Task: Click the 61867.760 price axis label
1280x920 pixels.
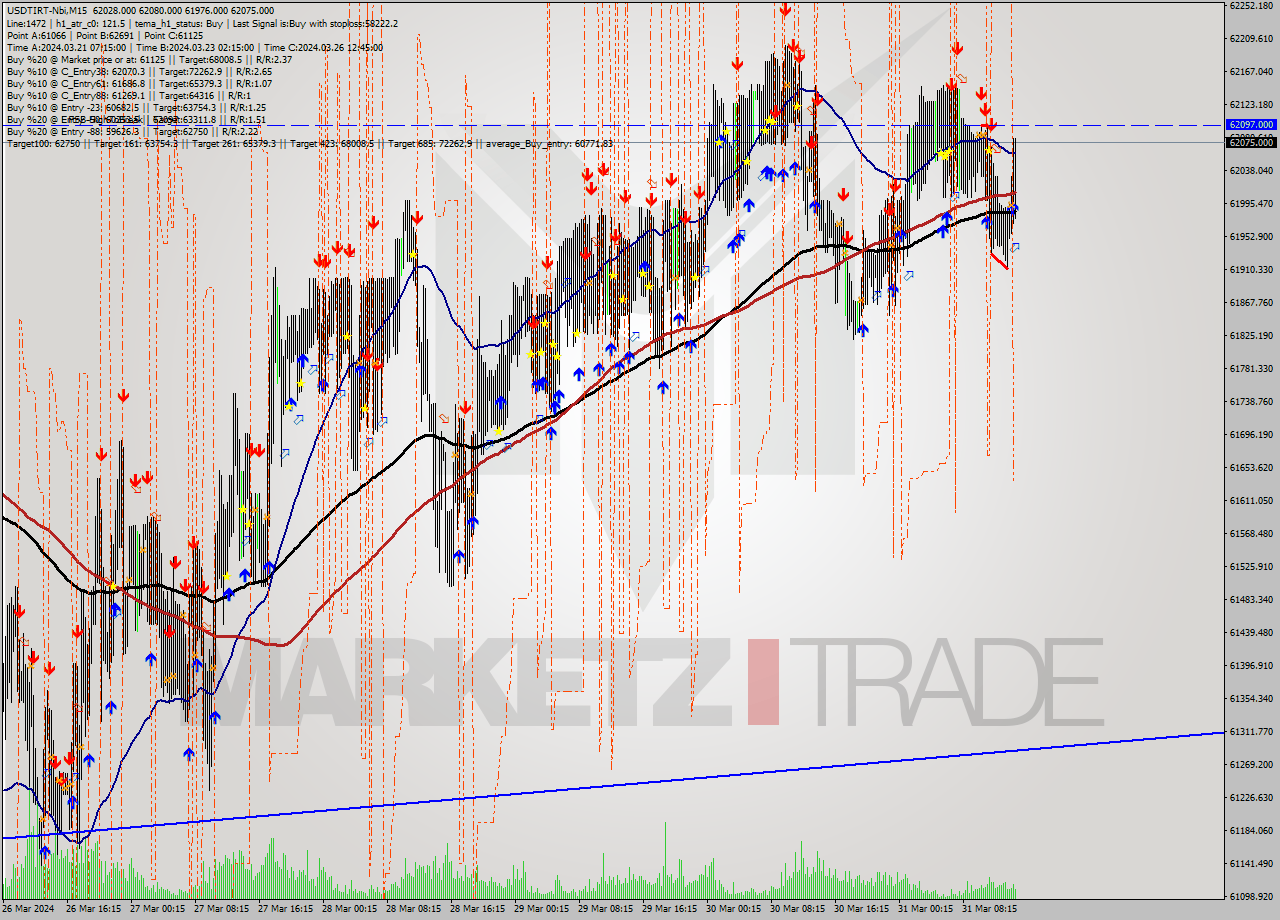Action: pyautogui.click(x=1253, y=302)
